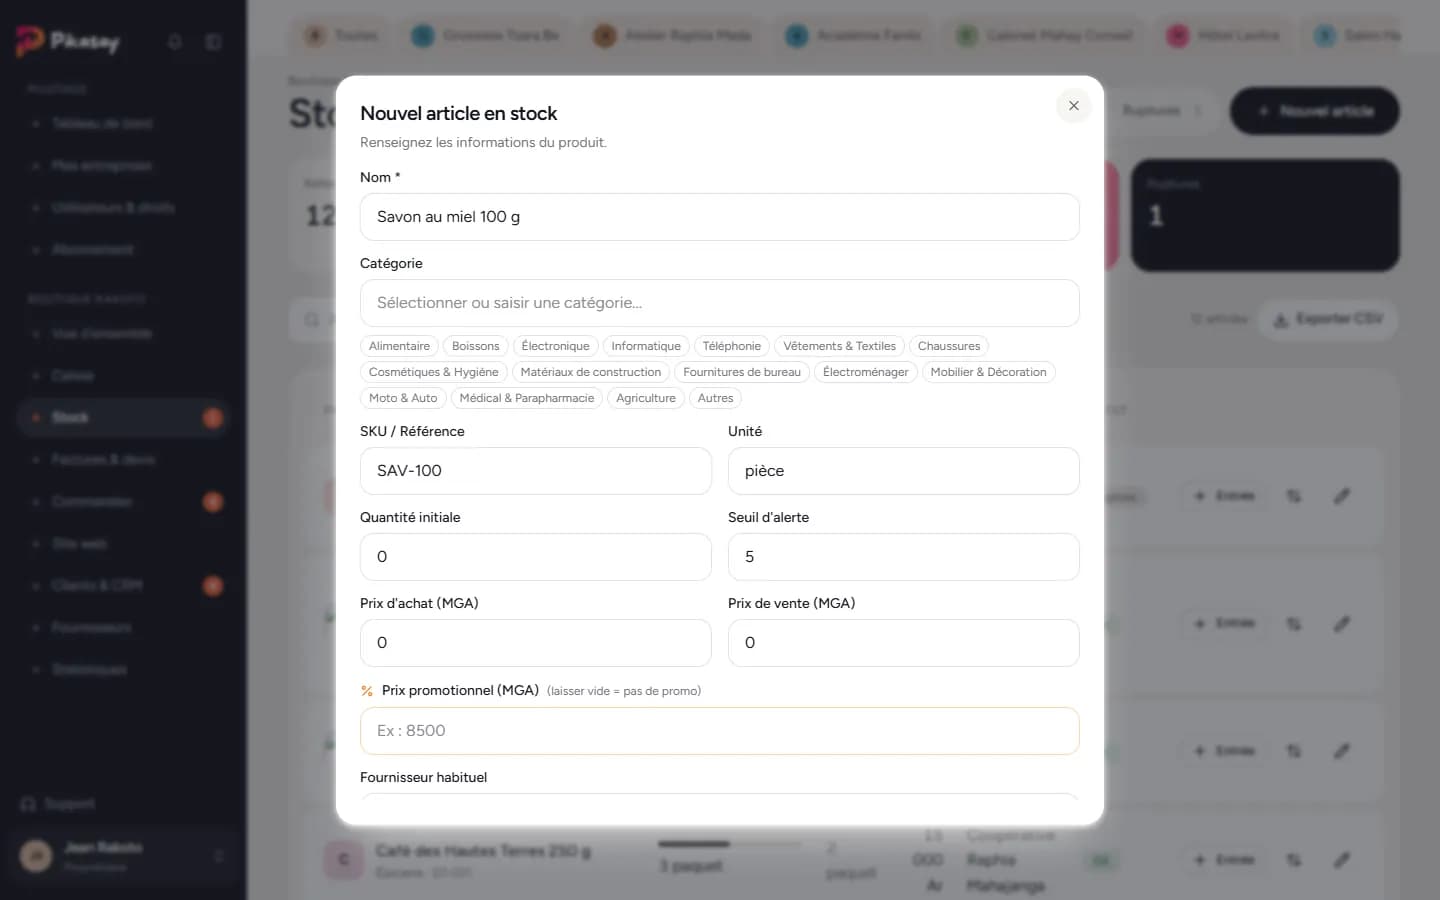Select the Alimentaire category chip
This screenshot has width=1440, height=900.
(x=399, y=346)
